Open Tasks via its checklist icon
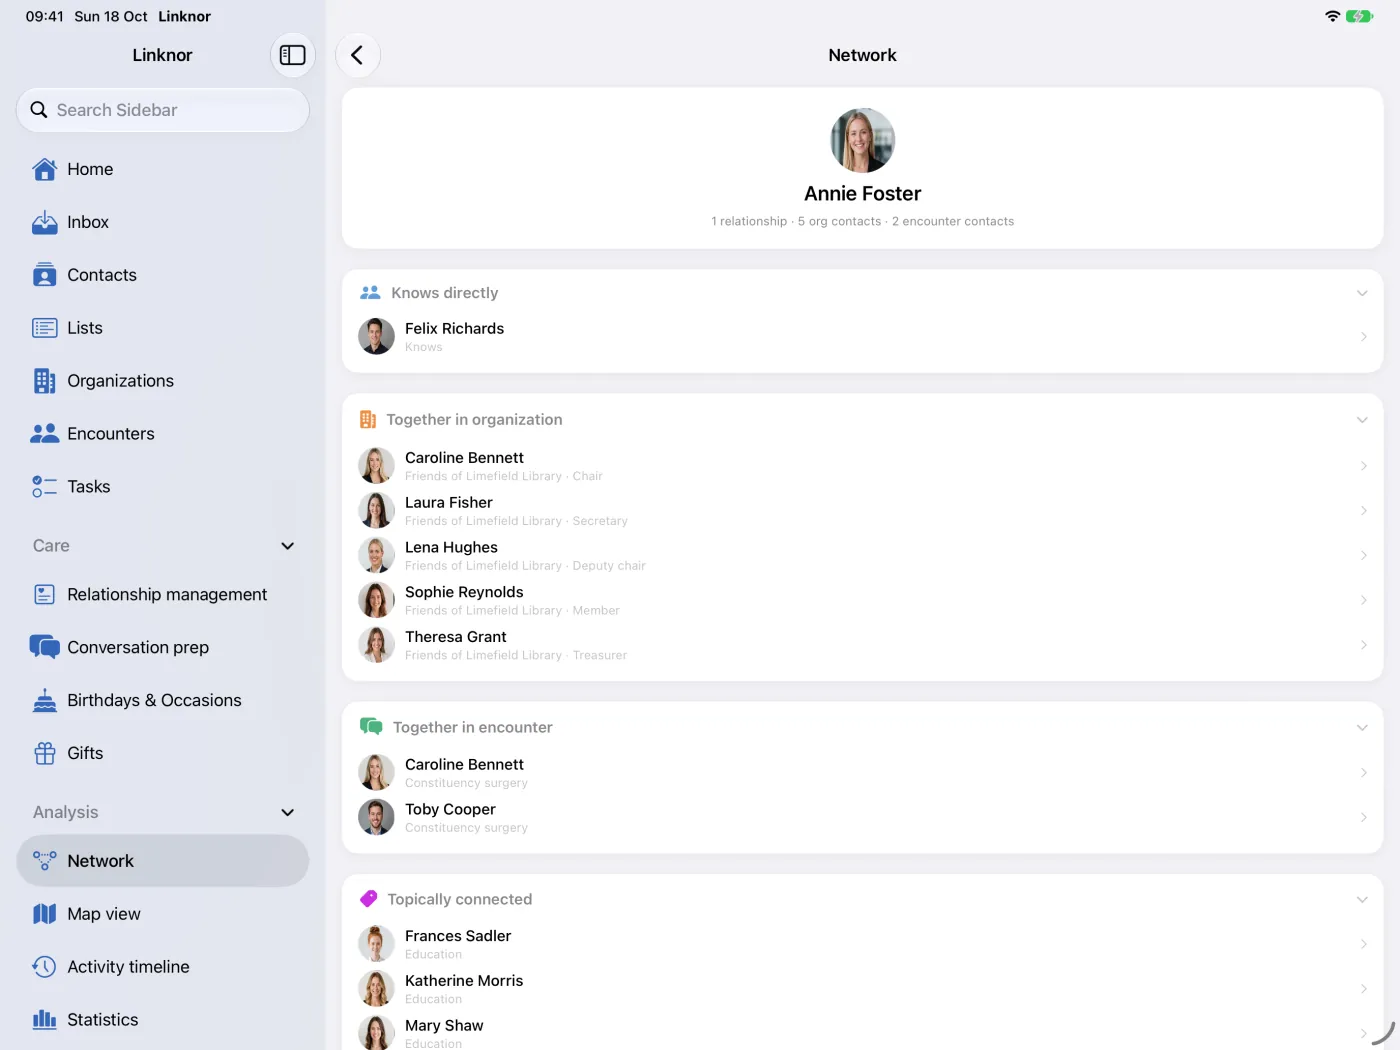This screenshot has height=1050, width=1400. pos(45,487)
